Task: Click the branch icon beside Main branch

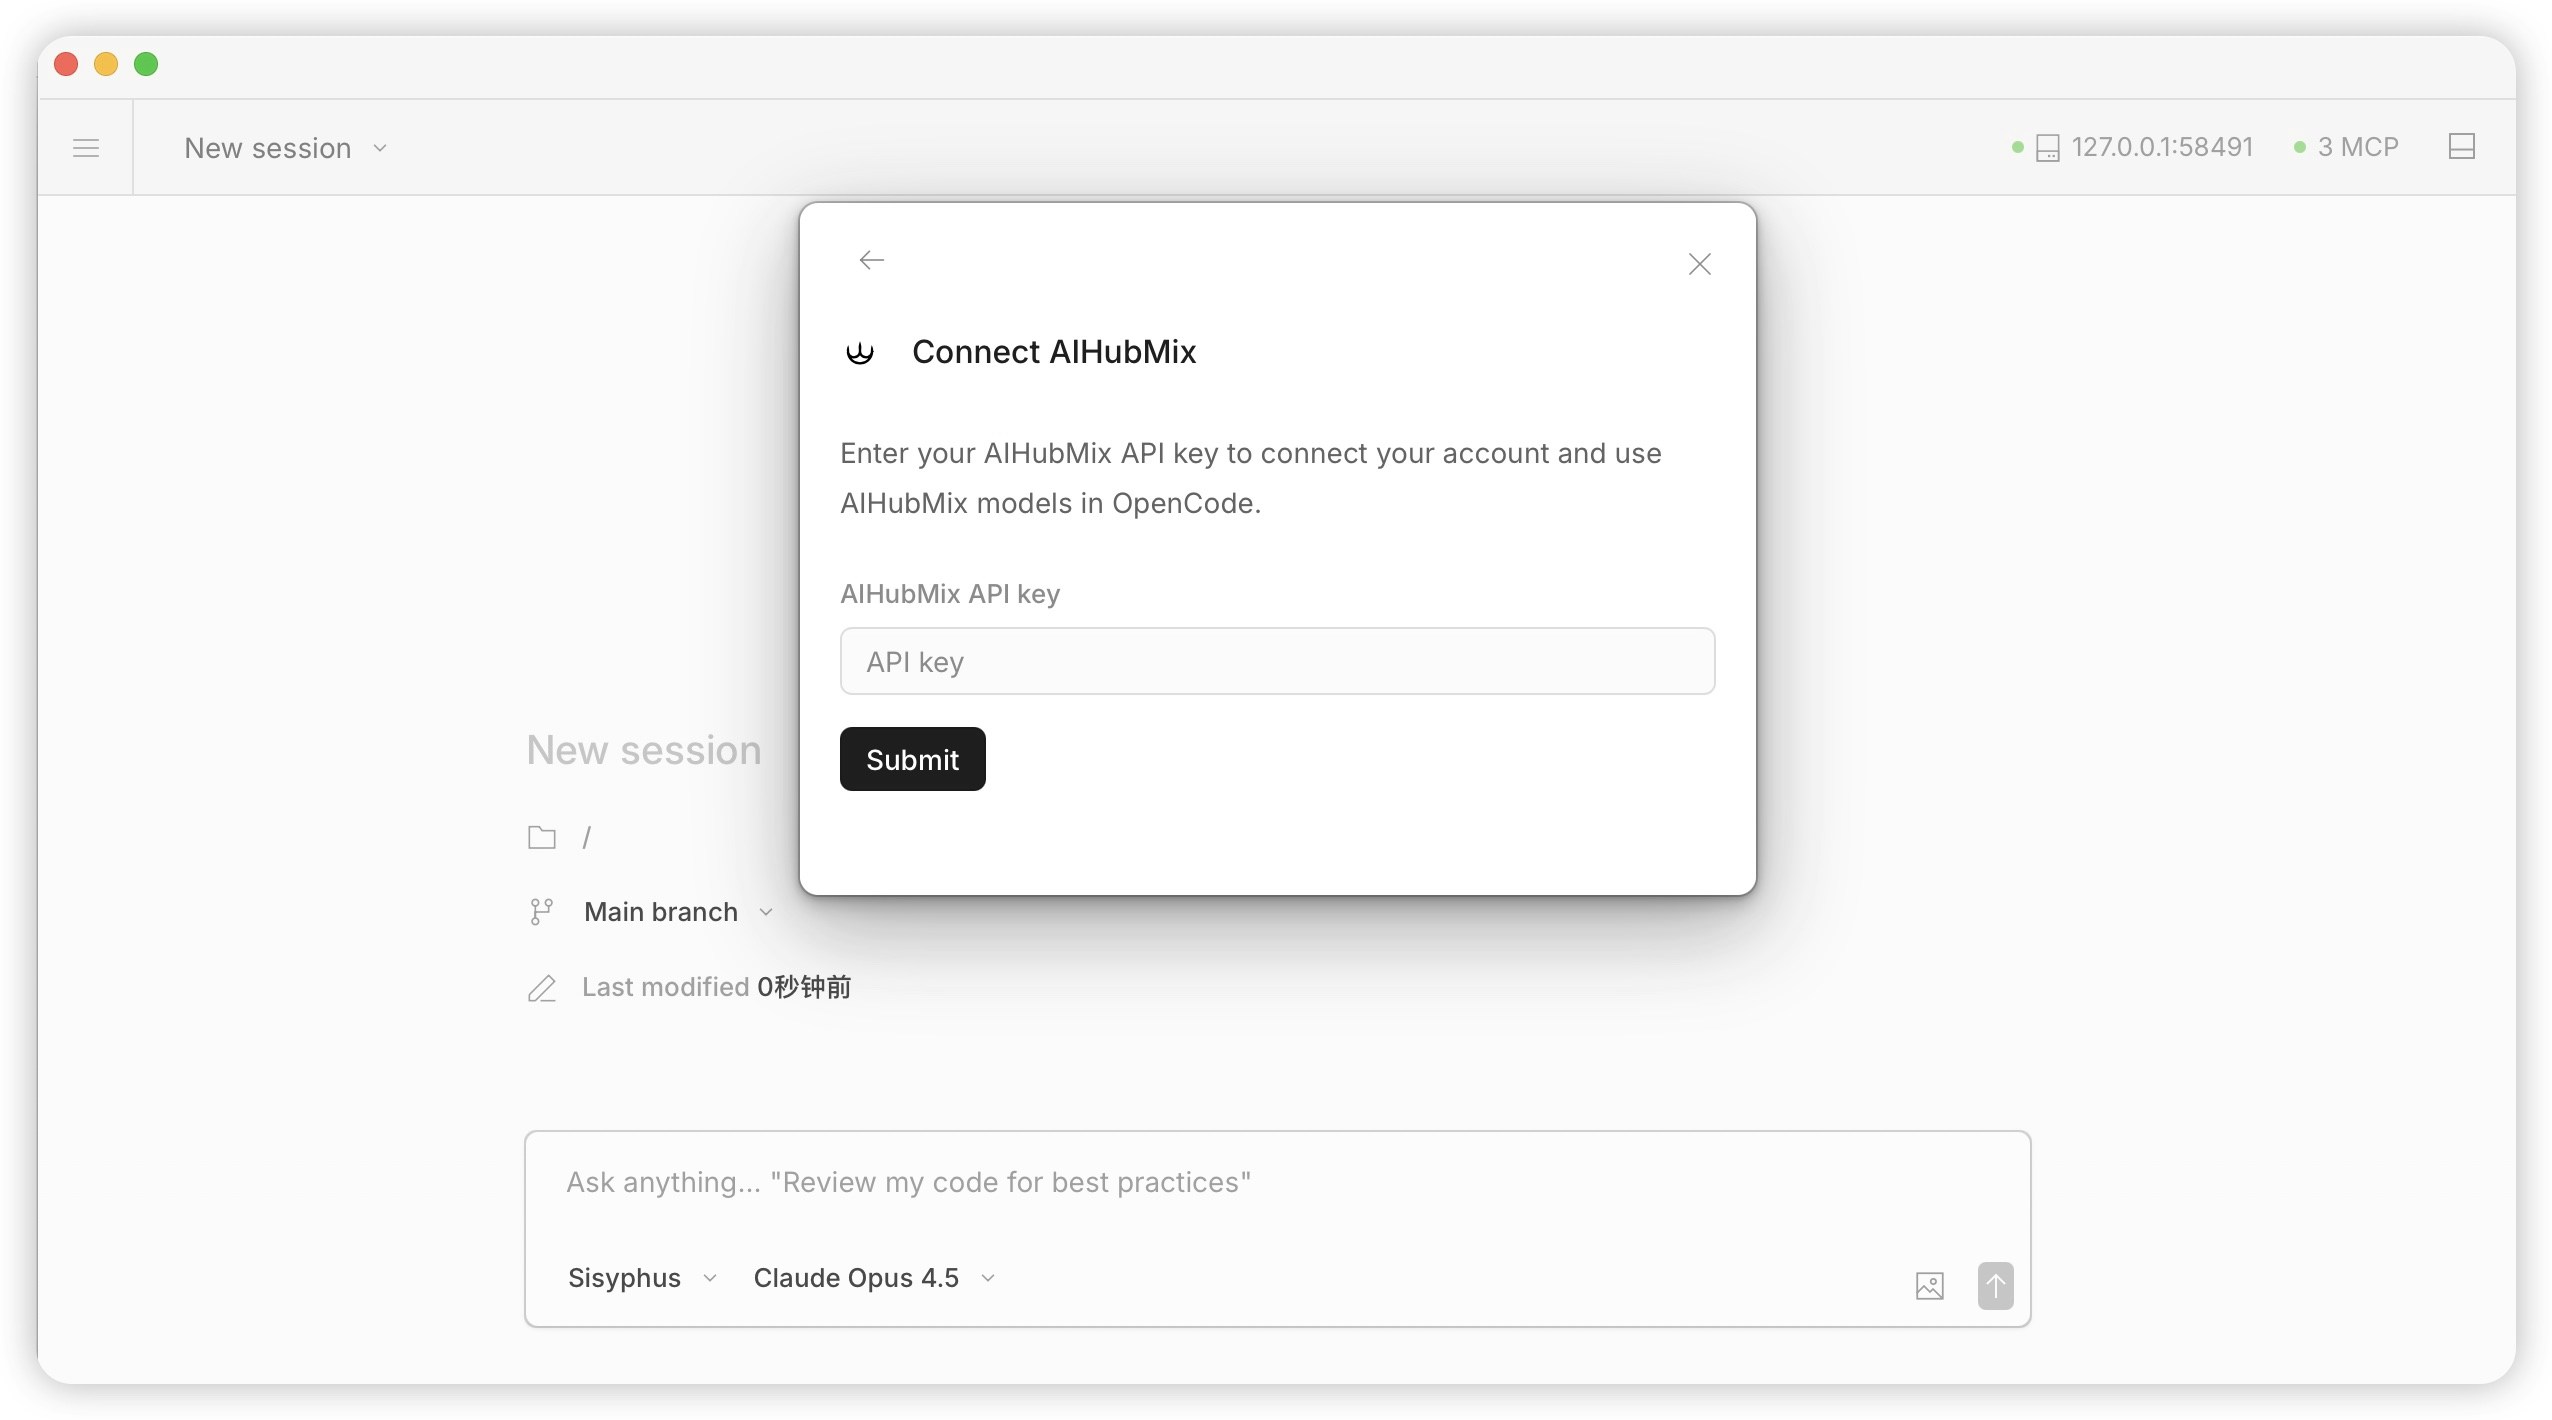Action: [541, 911]
